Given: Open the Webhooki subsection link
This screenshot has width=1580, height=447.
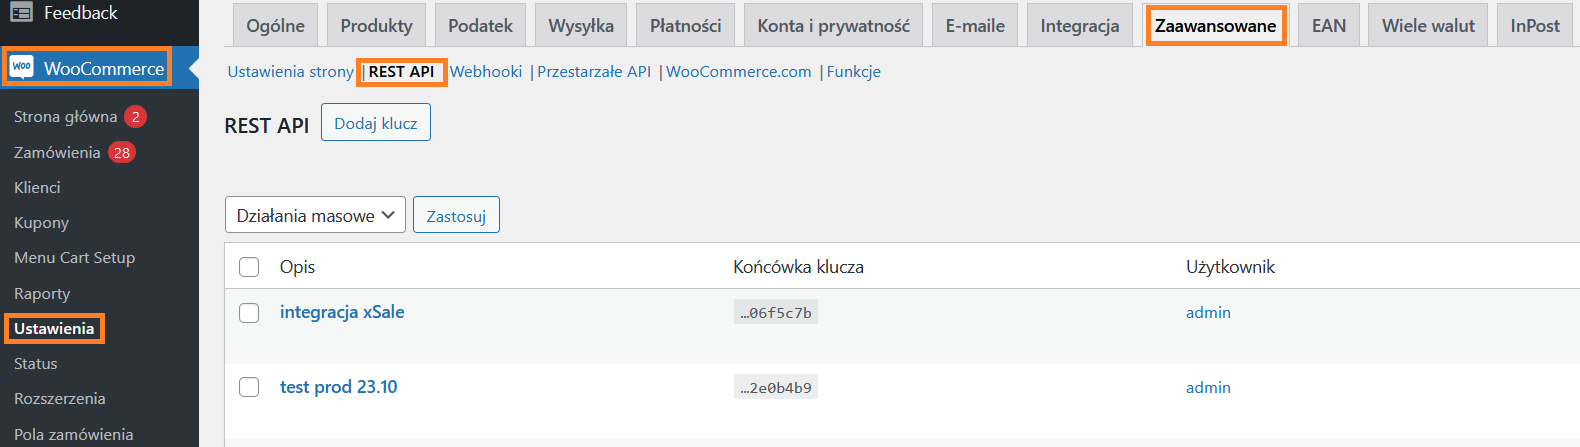Looking at the screenshot, I should (x=486, y=72).
